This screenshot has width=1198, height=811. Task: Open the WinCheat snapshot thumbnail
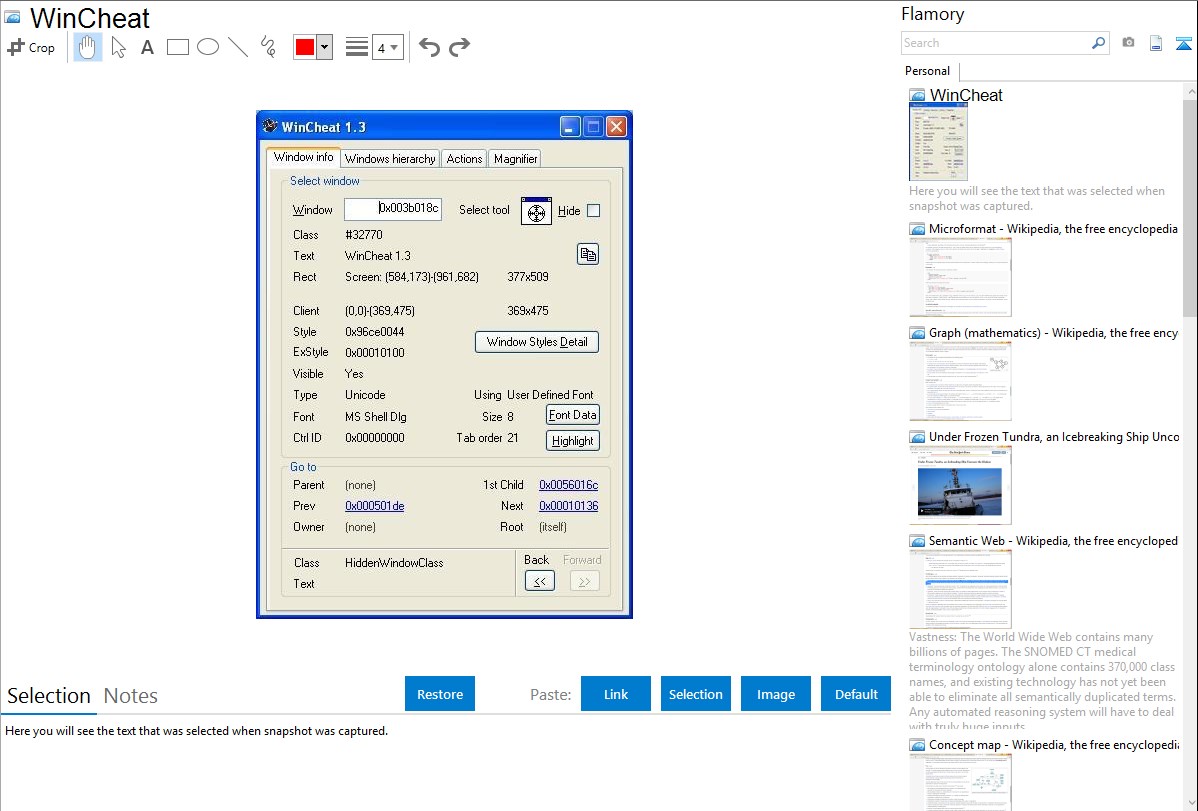tap(938, 141)
